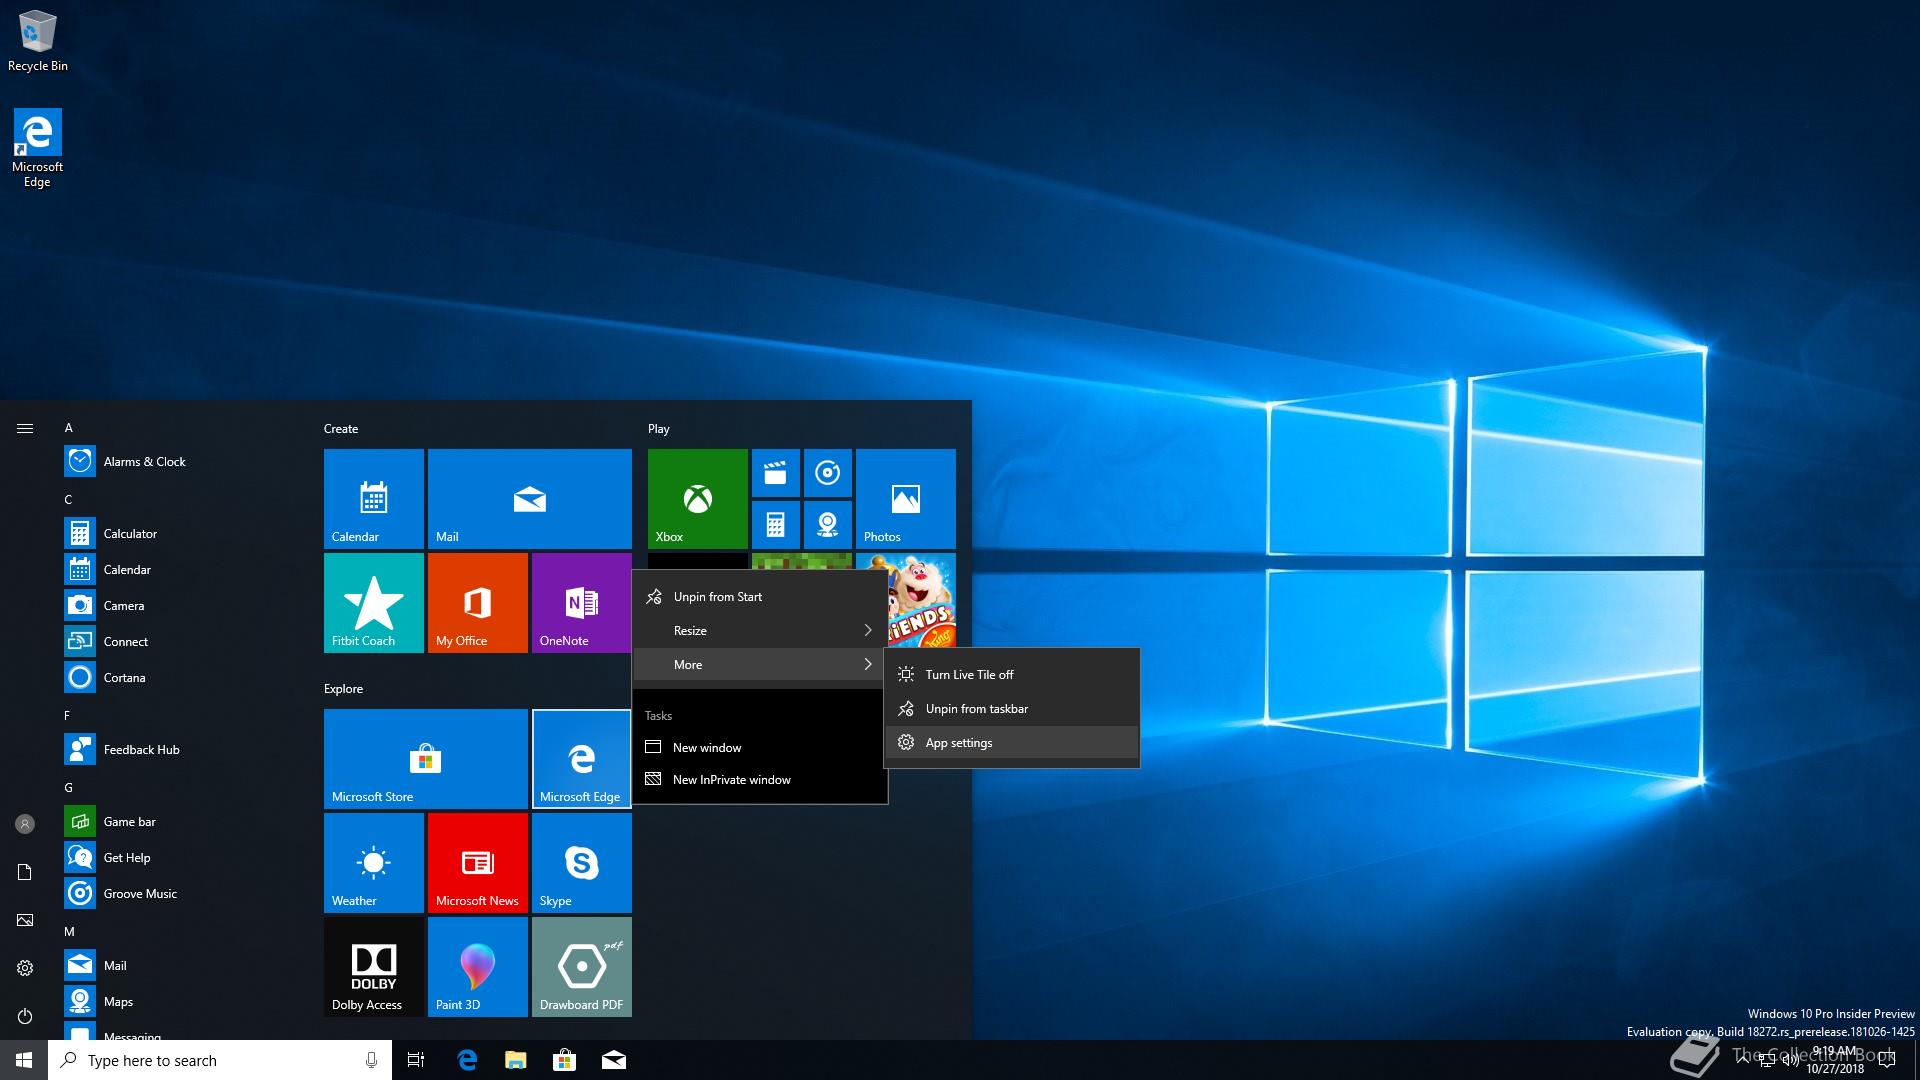Open Camera from the app list
This screenshot has width=1920, height=1080.
tap(180, 606)
